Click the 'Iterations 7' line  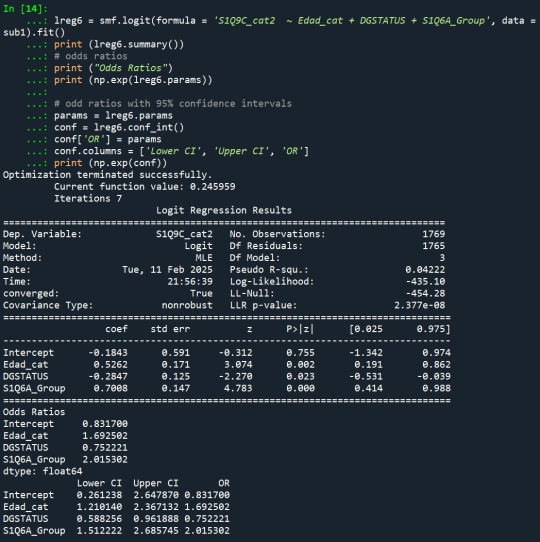(x=88, y=198)
